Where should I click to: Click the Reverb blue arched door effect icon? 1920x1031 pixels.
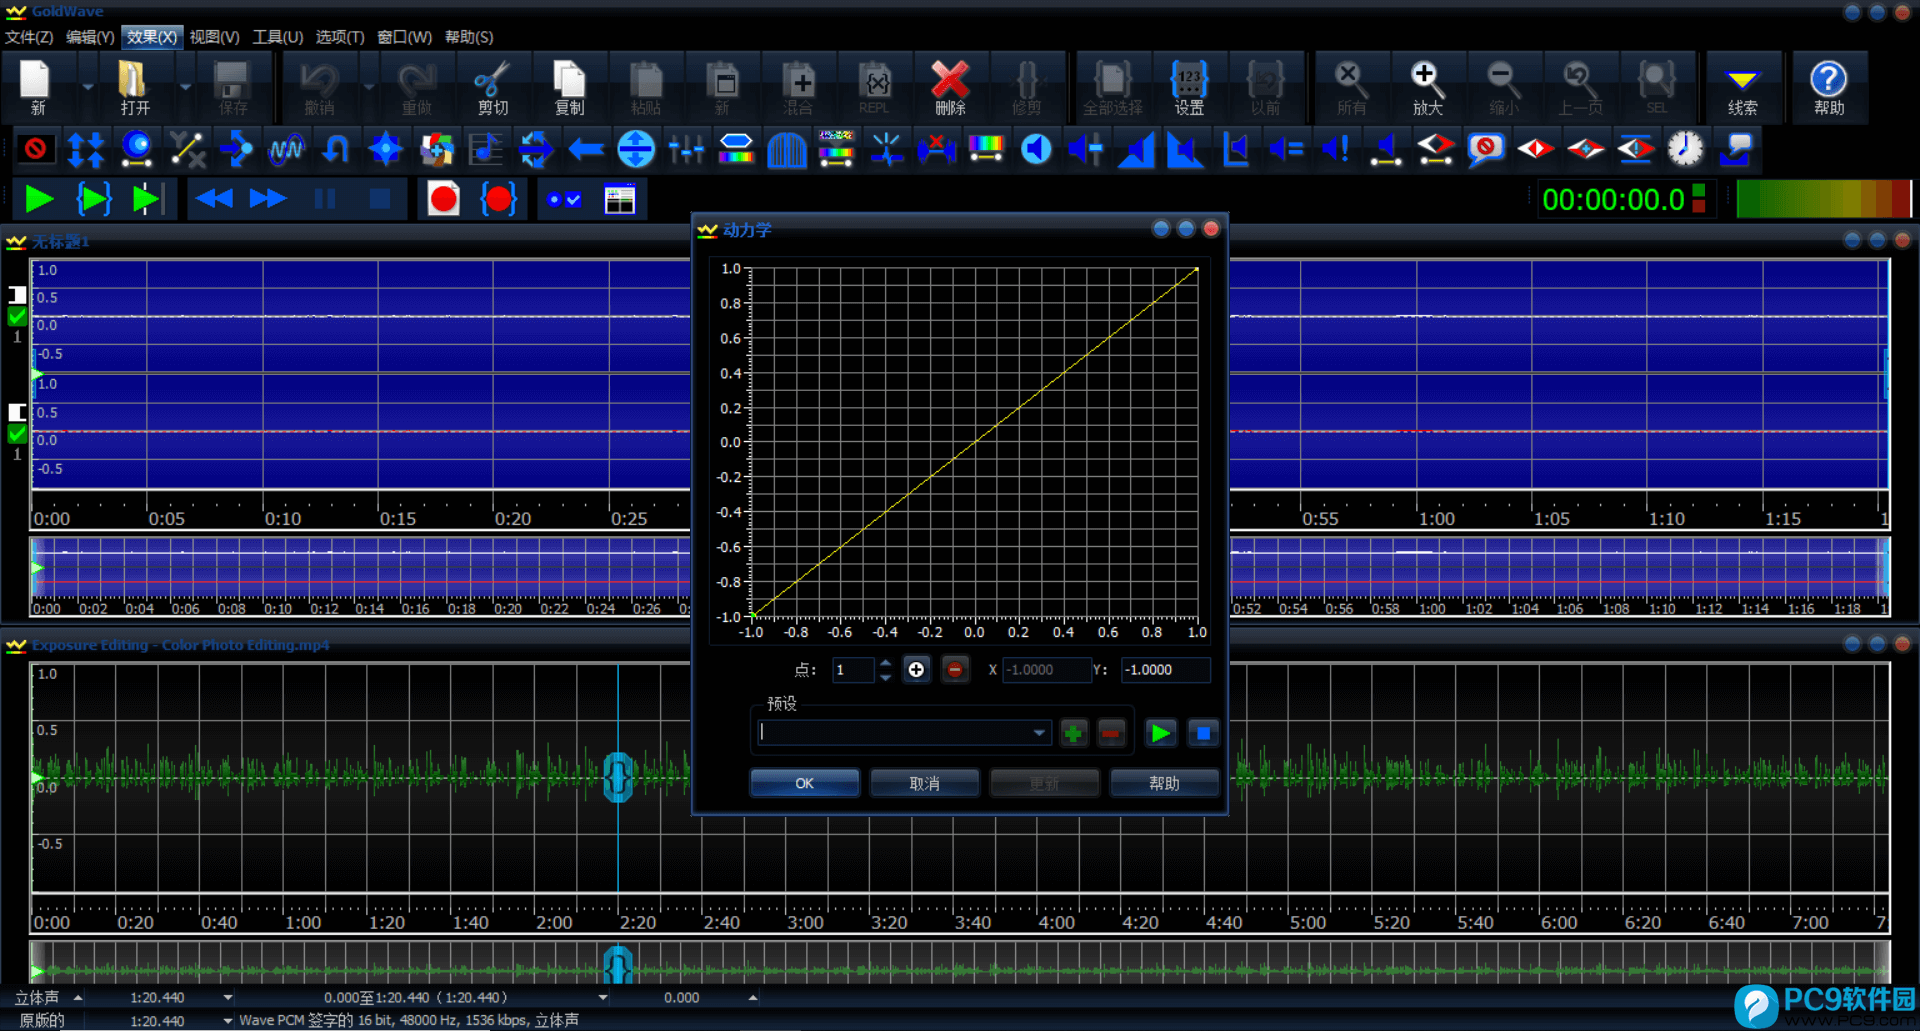(787, 150)
